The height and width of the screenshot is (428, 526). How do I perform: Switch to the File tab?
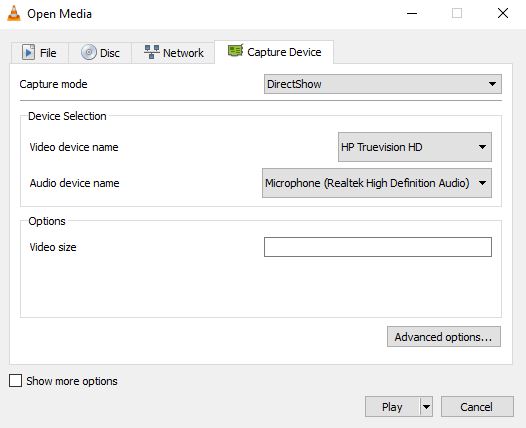point(40,53)
